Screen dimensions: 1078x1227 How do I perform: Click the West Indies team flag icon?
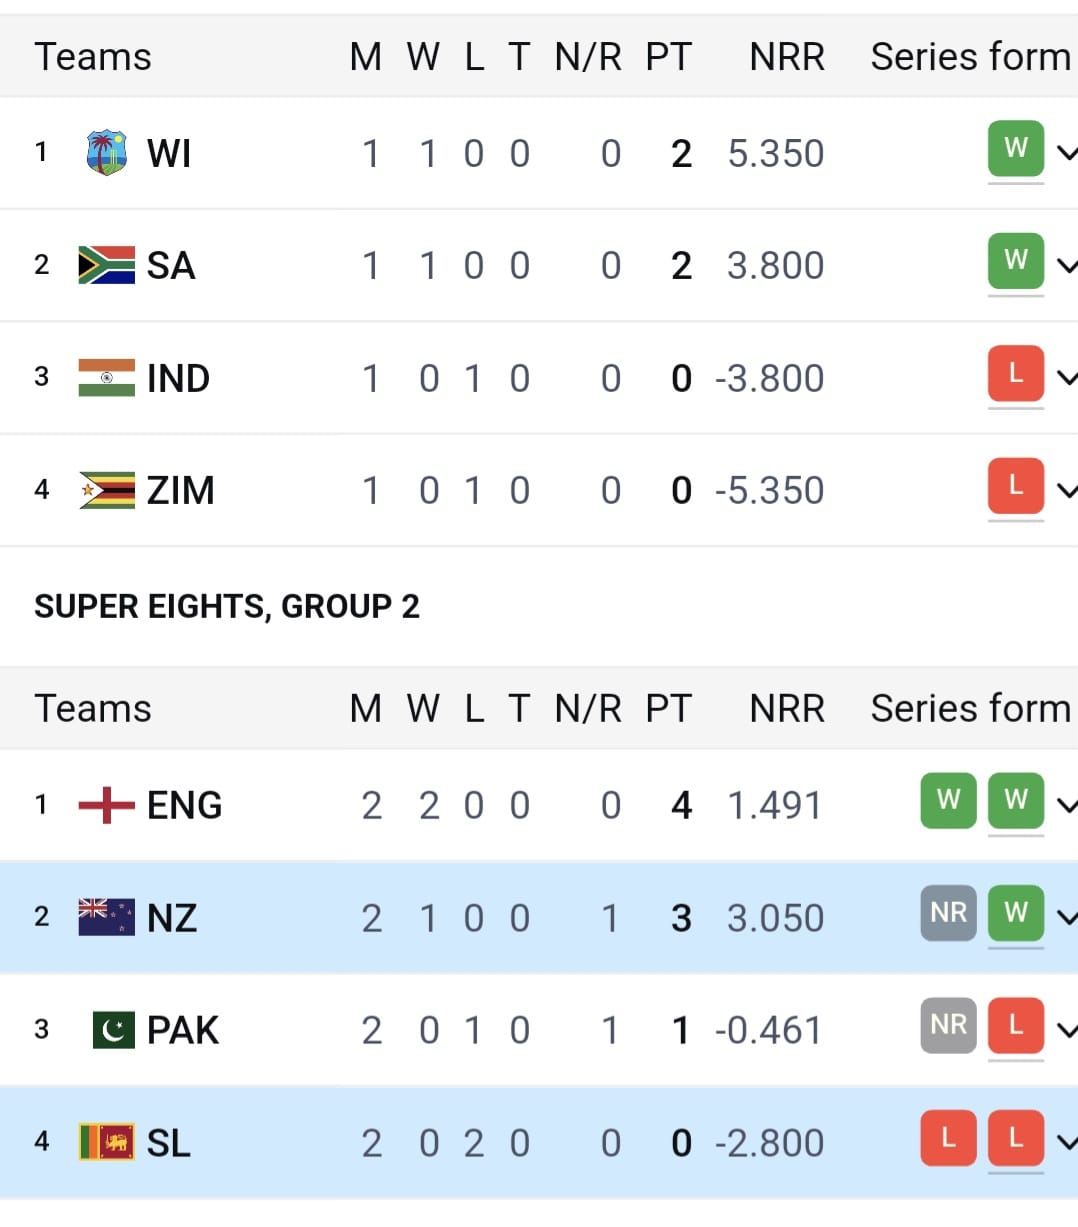pos(106,153)
